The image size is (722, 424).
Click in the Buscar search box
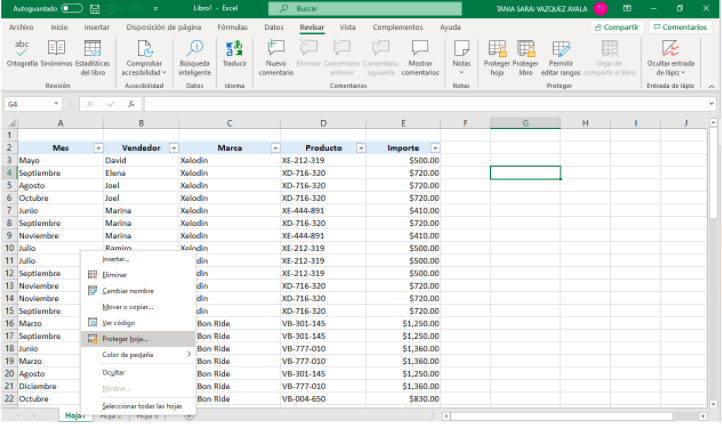(365, 8)
